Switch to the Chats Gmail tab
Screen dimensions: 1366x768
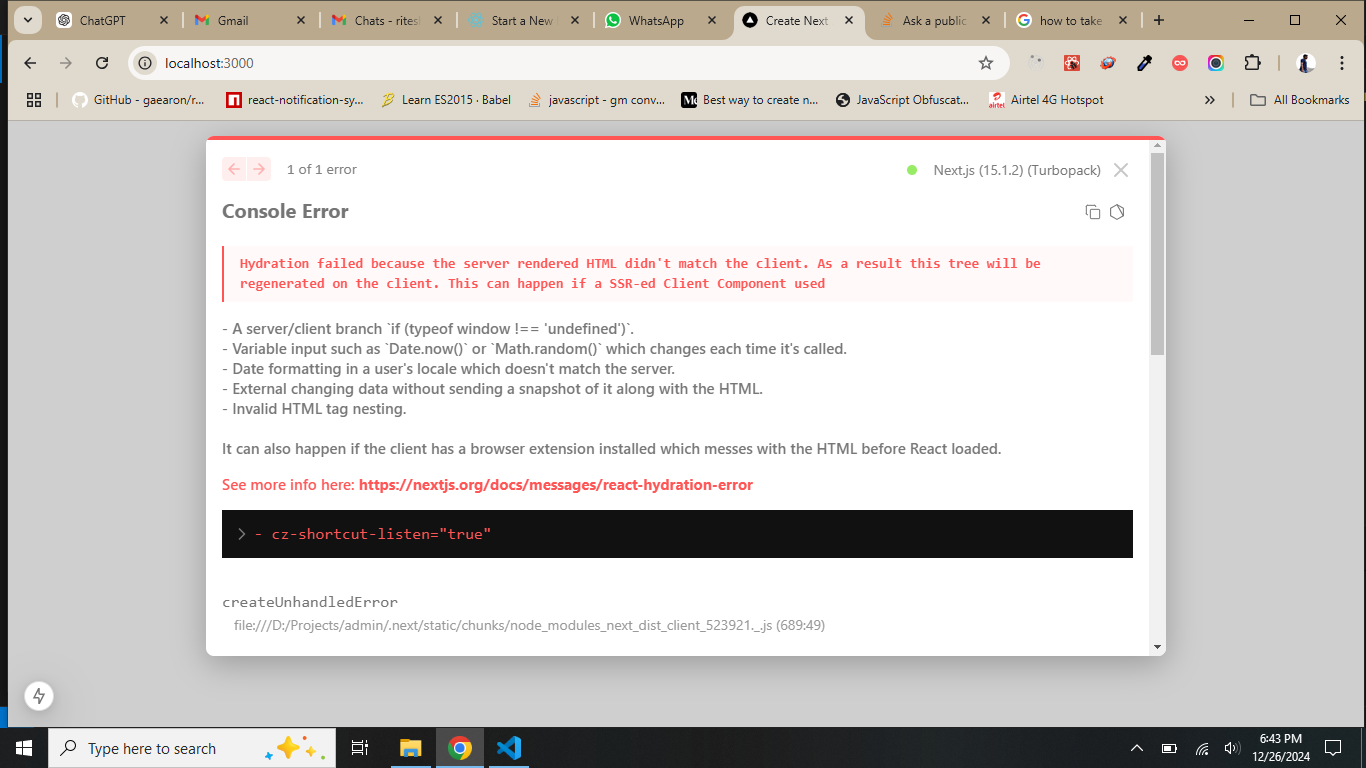(x=388, y=20)
